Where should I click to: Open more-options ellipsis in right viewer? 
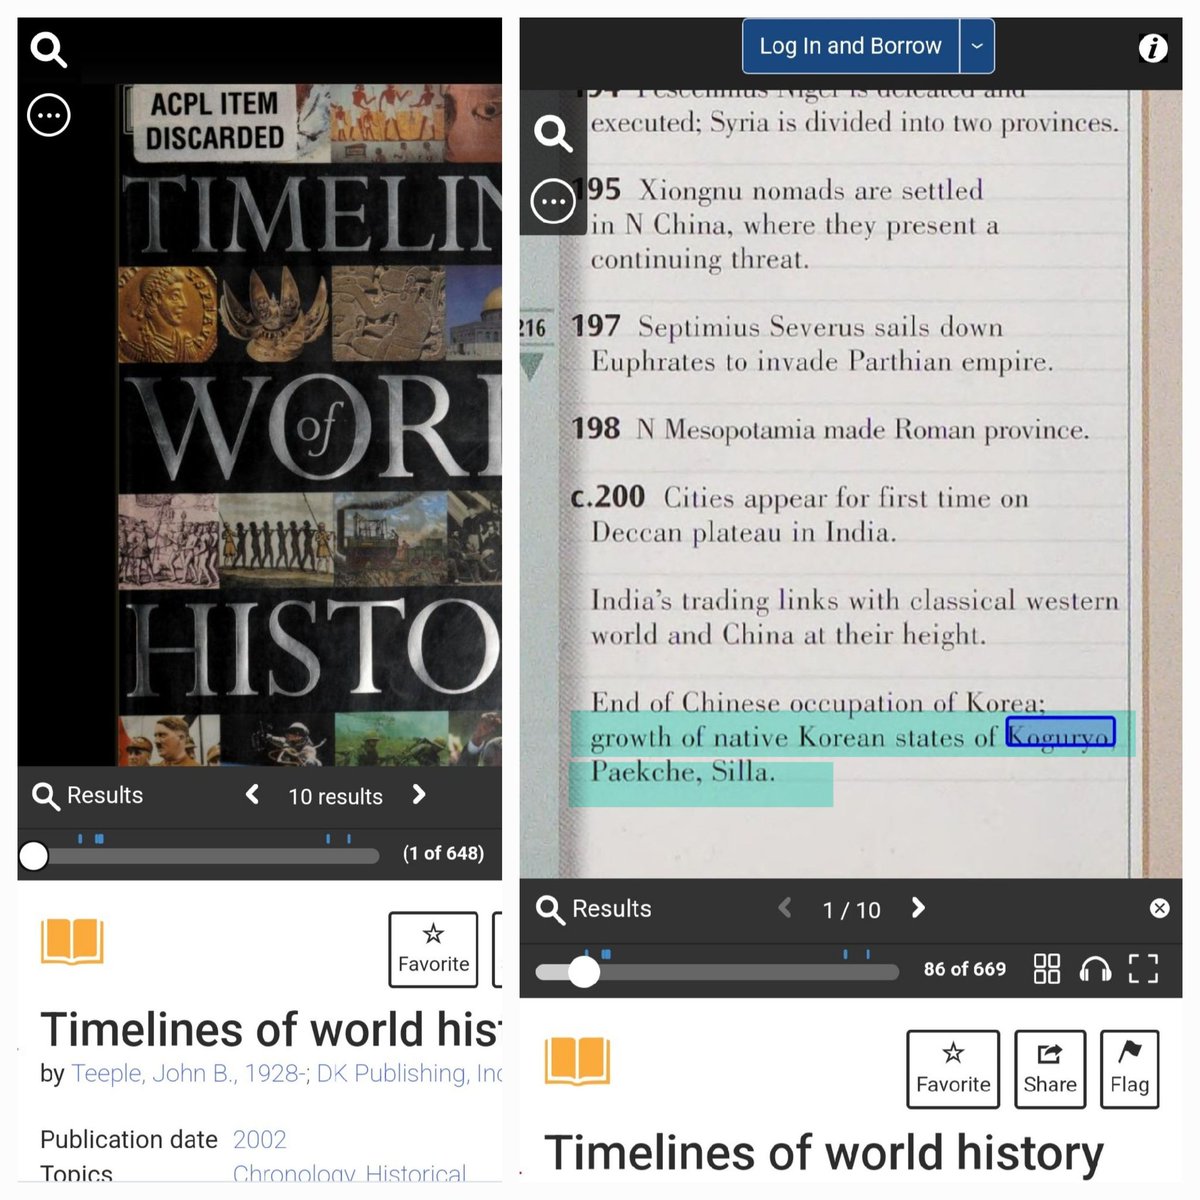(553, 201)
